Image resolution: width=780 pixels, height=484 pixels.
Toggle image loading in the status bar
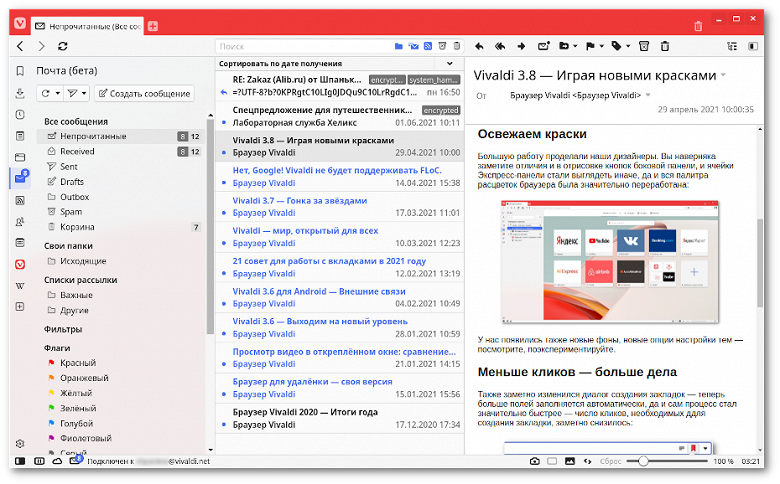[x=570, y=461]
